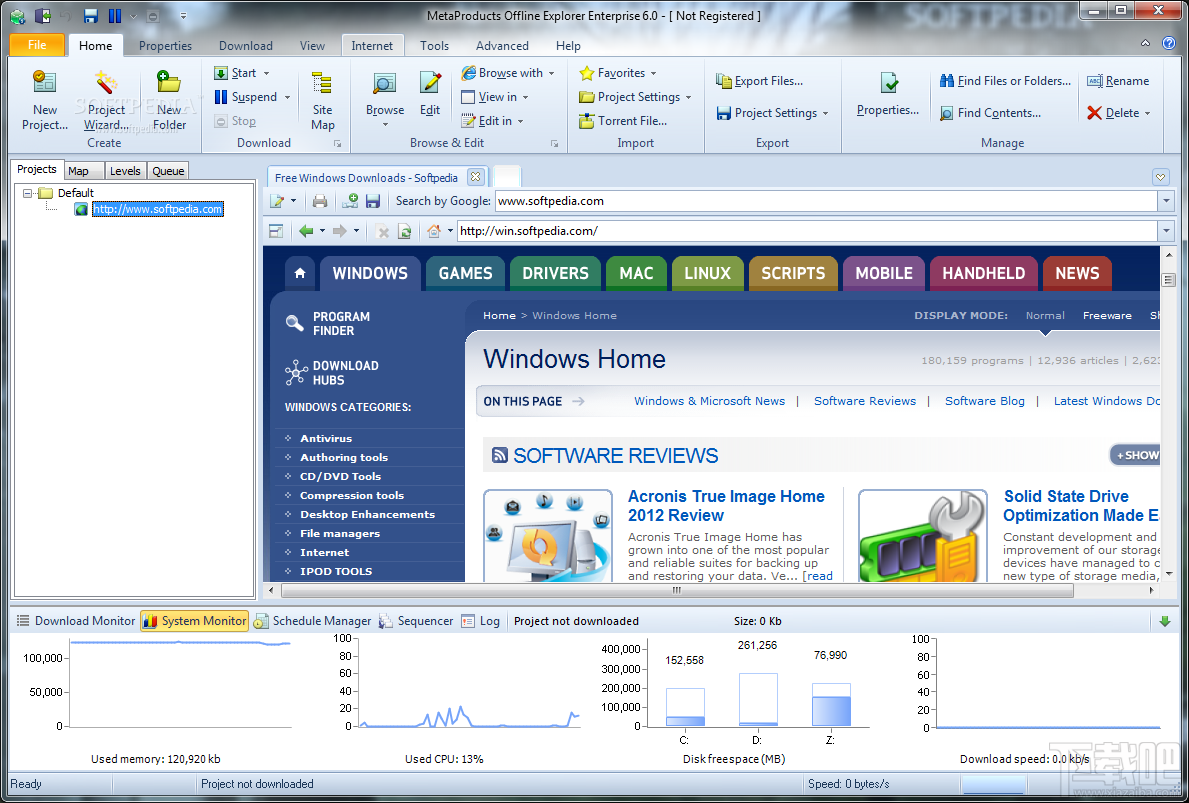This screenshot has height=803, width=1189.
Task: Open Find Contents search
Action: (990, 113)
